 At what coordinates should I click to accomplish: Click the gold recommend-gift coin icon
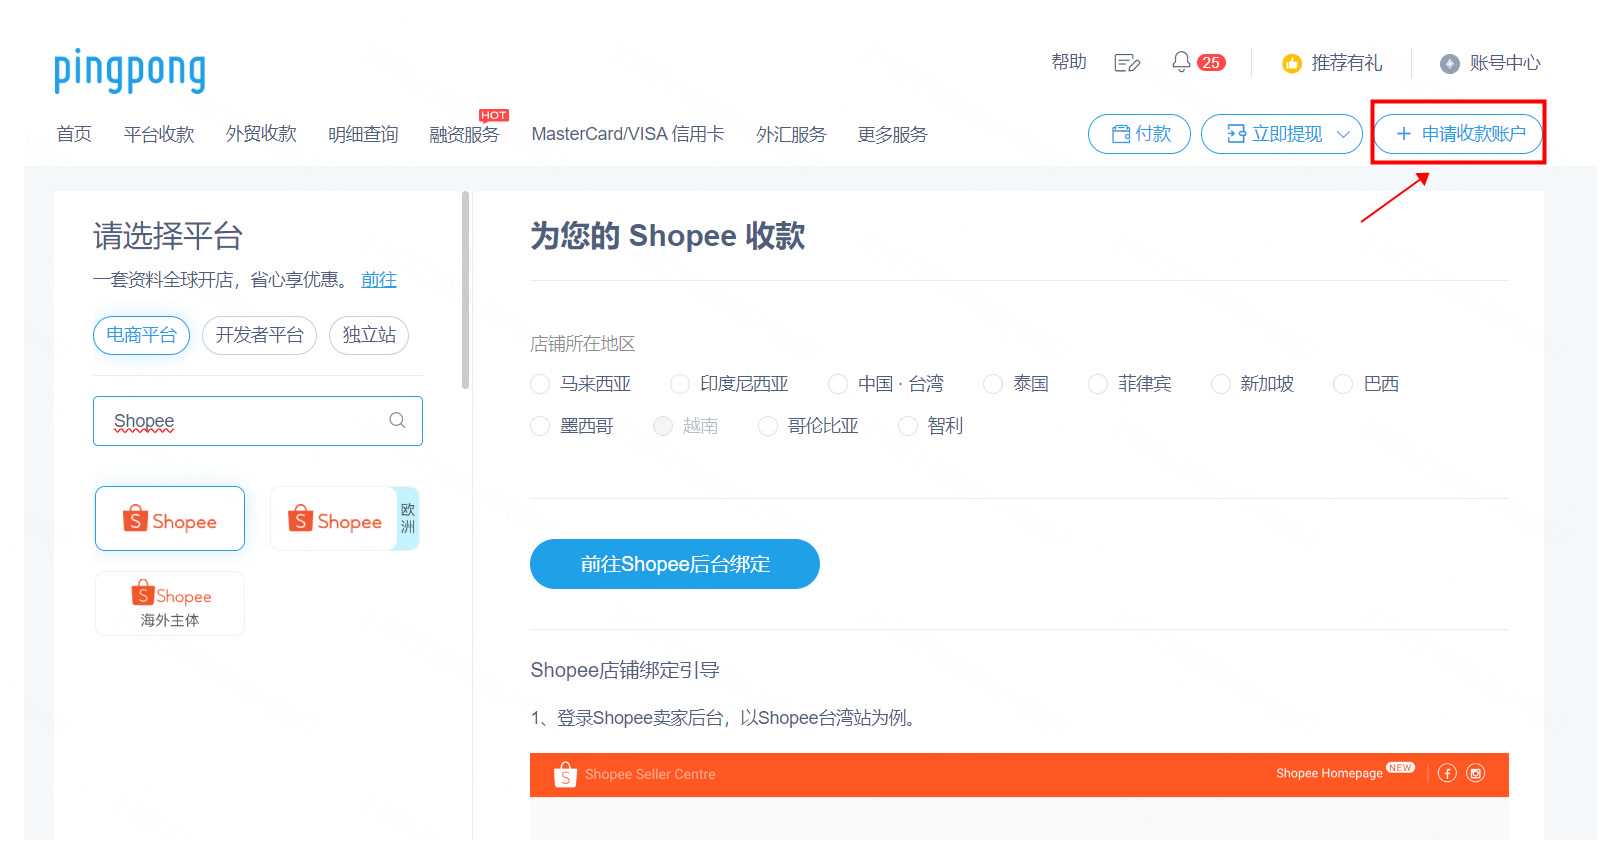click(x=1292, y=64)
